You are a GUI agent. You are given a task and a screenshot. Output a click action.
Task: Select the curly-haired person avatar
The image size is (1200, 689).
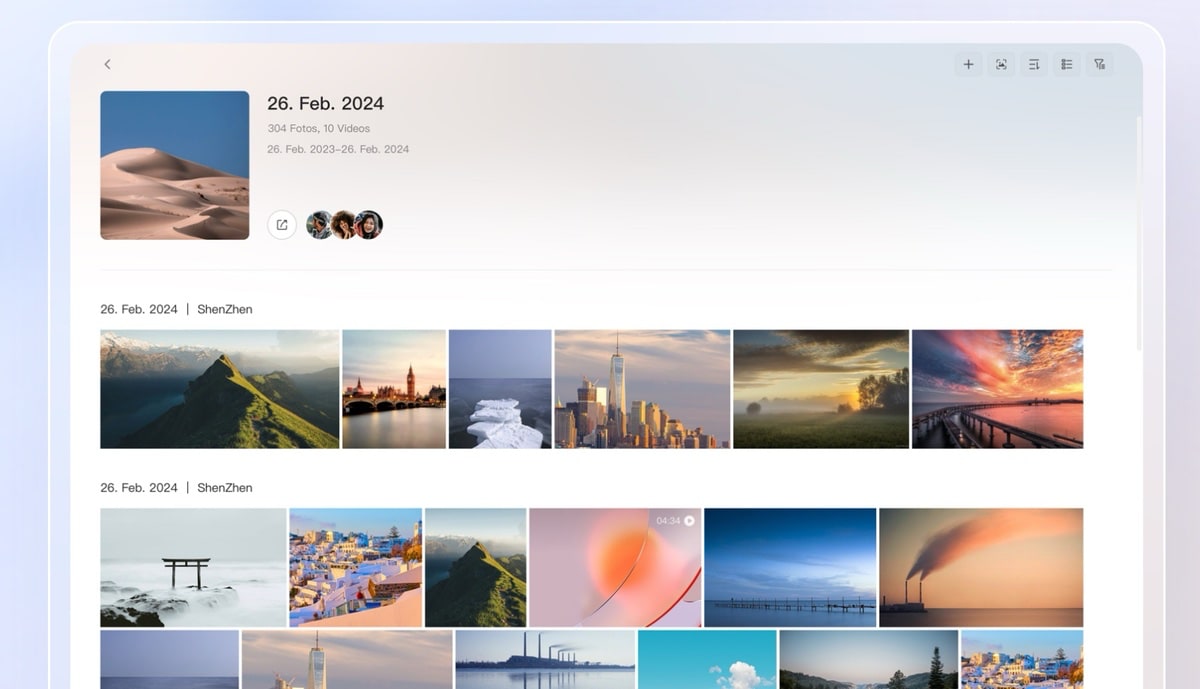tap(344, 225)
